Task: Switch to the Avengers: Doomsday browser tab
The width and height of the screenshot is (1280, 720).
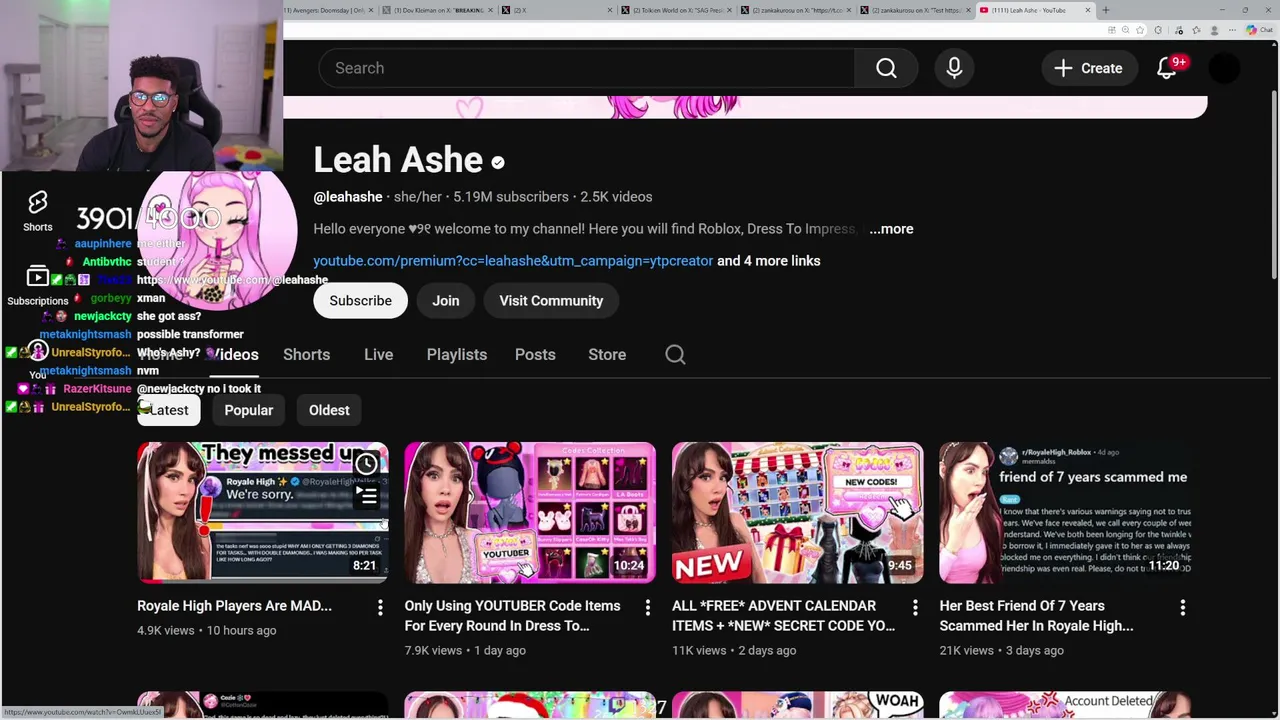Action: [330, 10]
